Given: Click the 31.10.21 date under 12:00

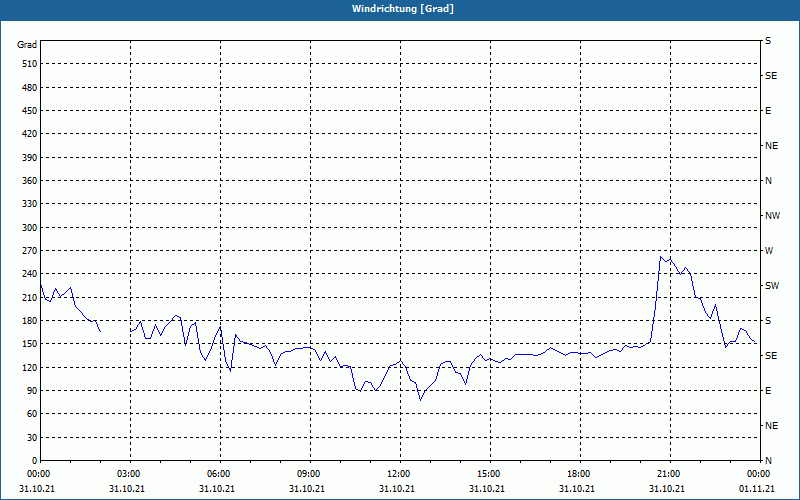Looking at the screenshot, I should (x=396, y=489).
